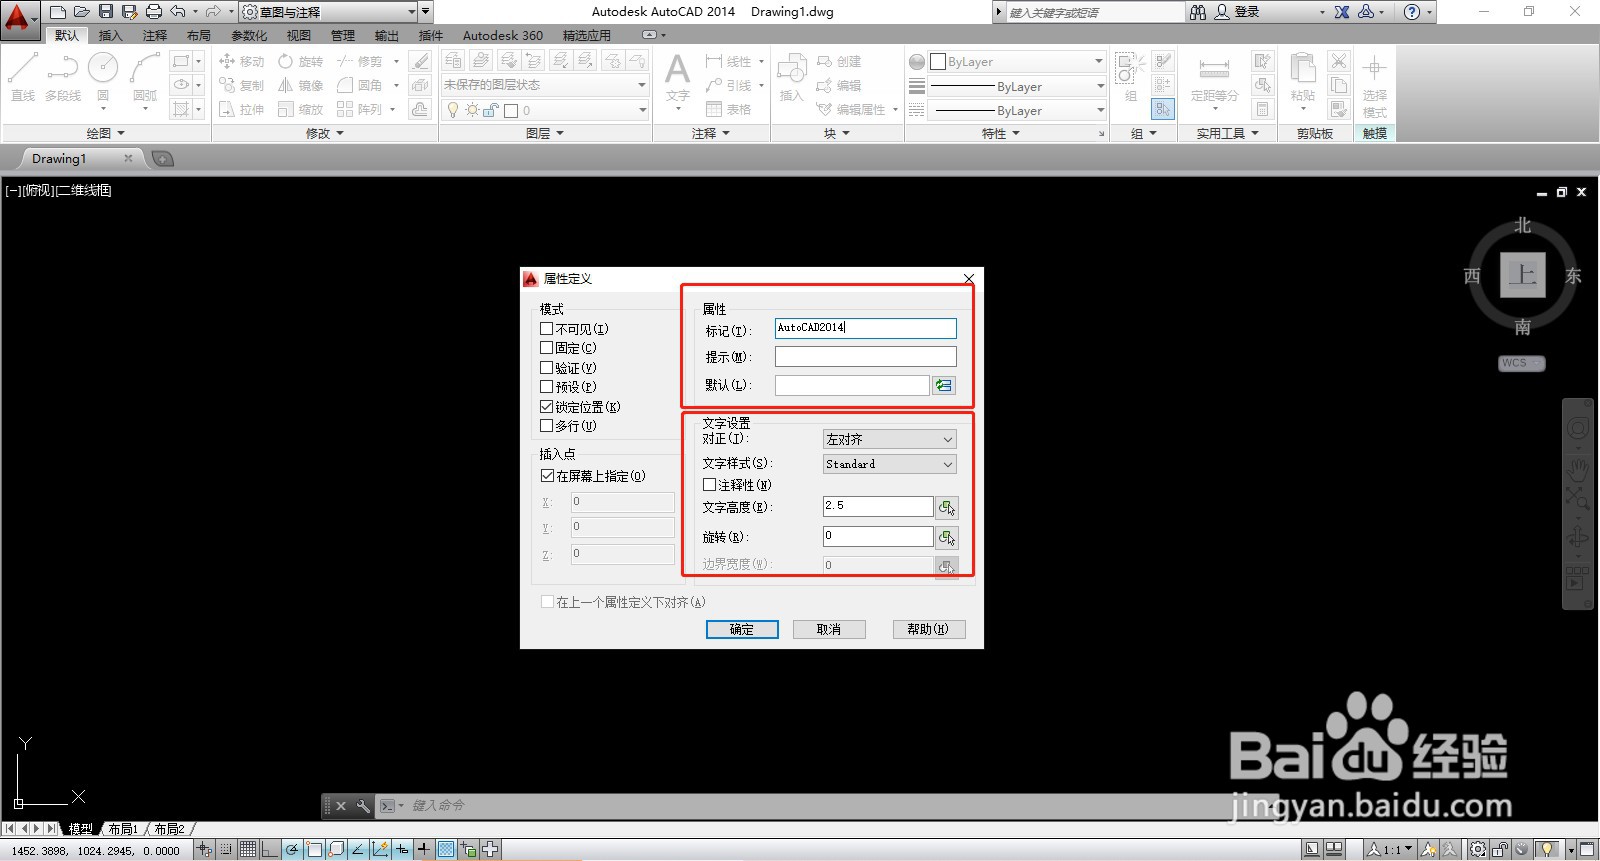This screenshot has height=861, width=1600.
Task: Click the Table tool
Action: click(728, 109)
